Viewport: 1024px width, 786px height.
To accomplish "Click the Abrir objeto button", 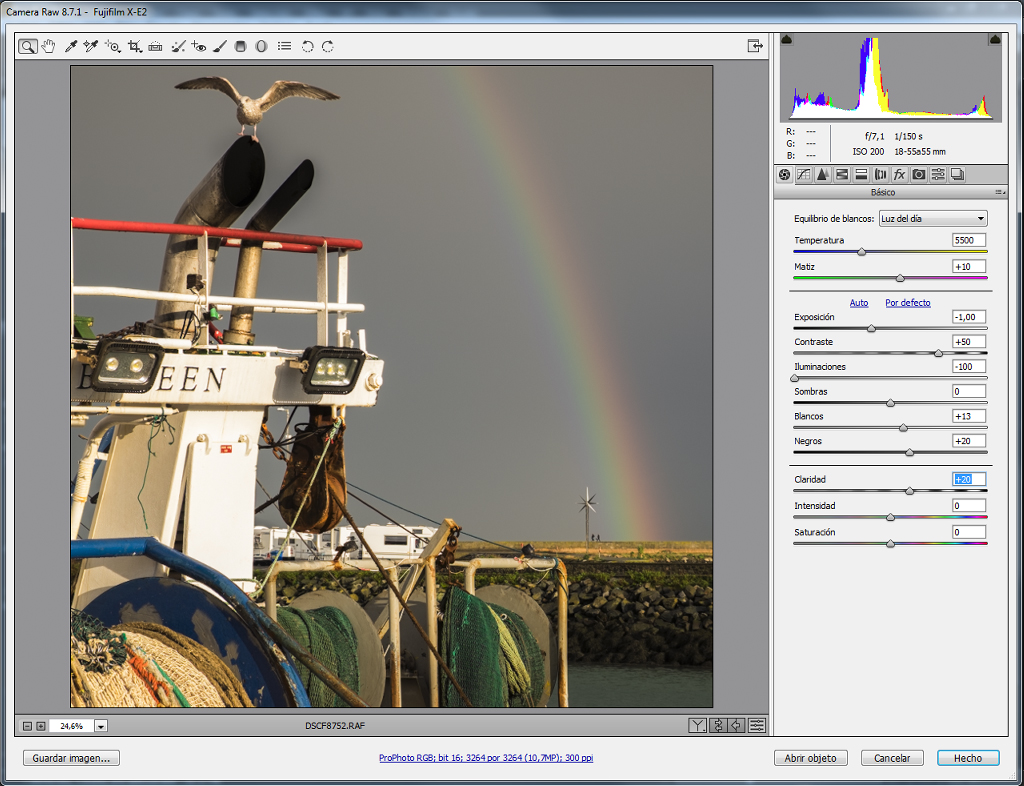I will pos(810,758).
